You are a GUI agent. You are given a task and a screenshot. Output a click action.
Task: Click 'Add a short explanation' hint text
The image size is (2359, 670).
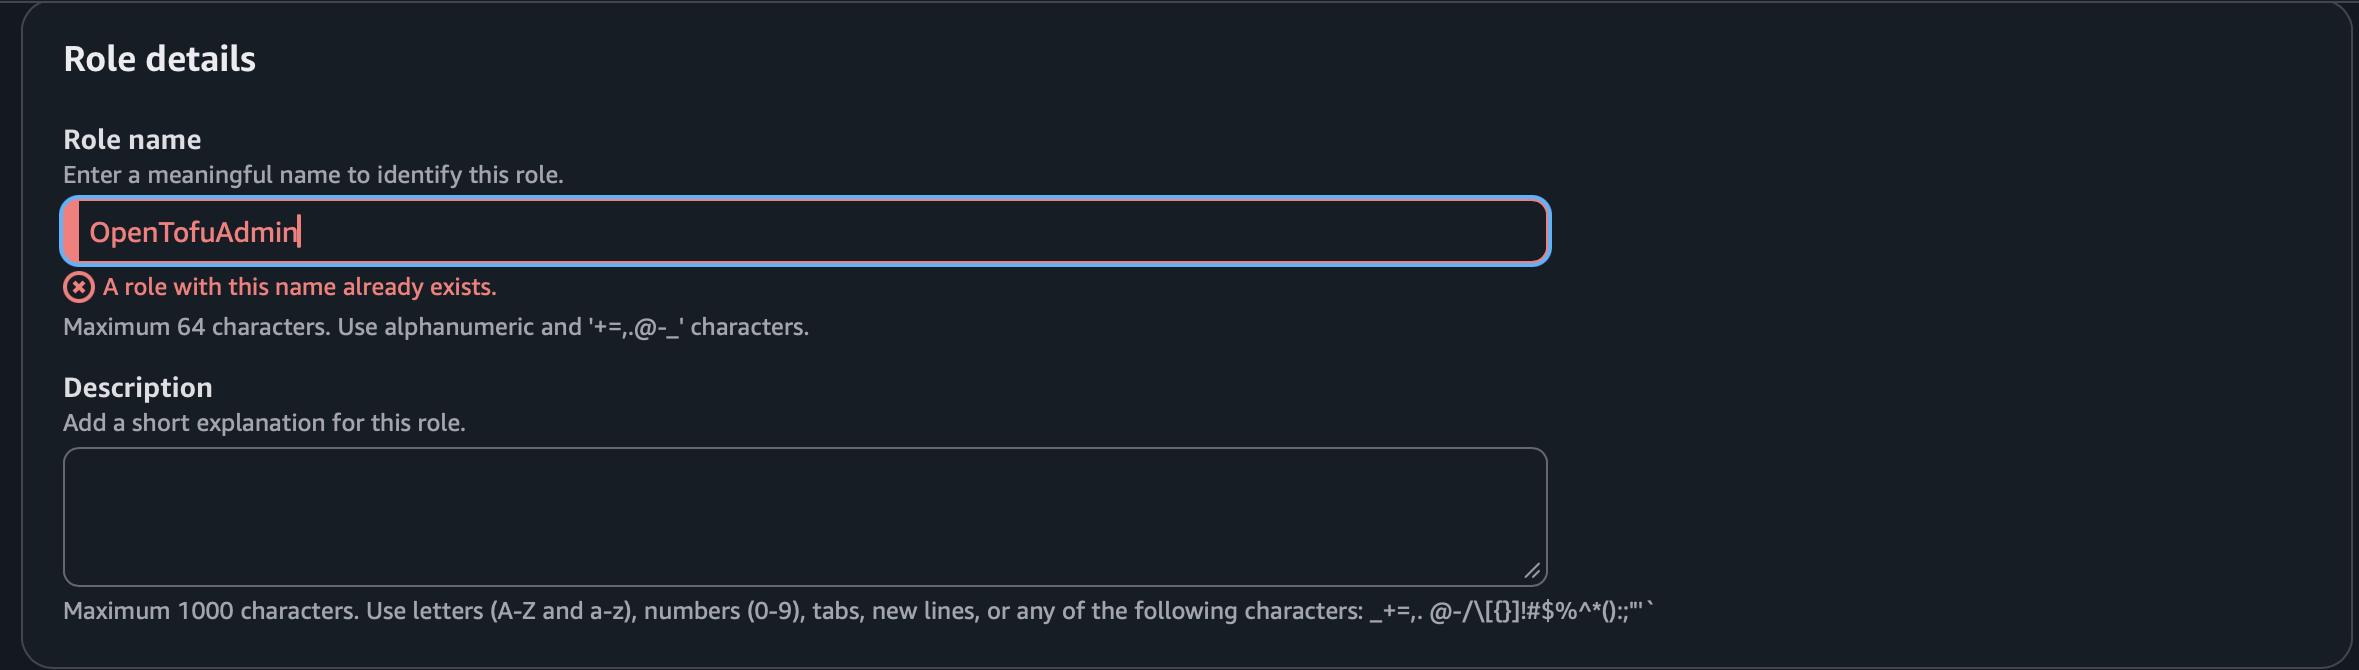pyautogui.click(x=264, y=423)
